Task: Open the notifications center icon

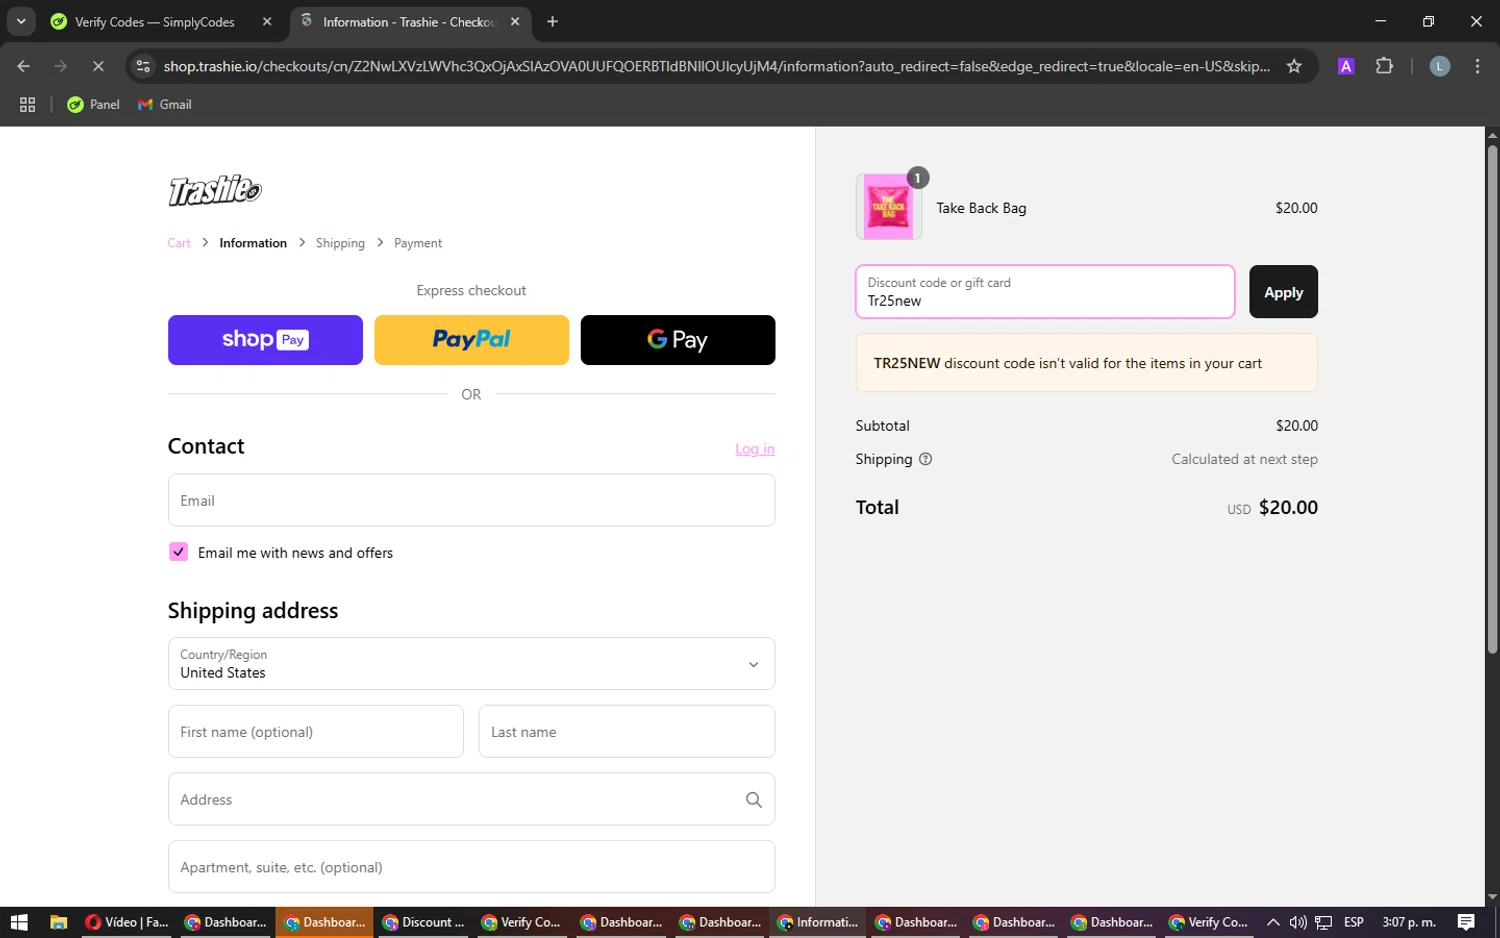Action: (x=1466, y=922)
